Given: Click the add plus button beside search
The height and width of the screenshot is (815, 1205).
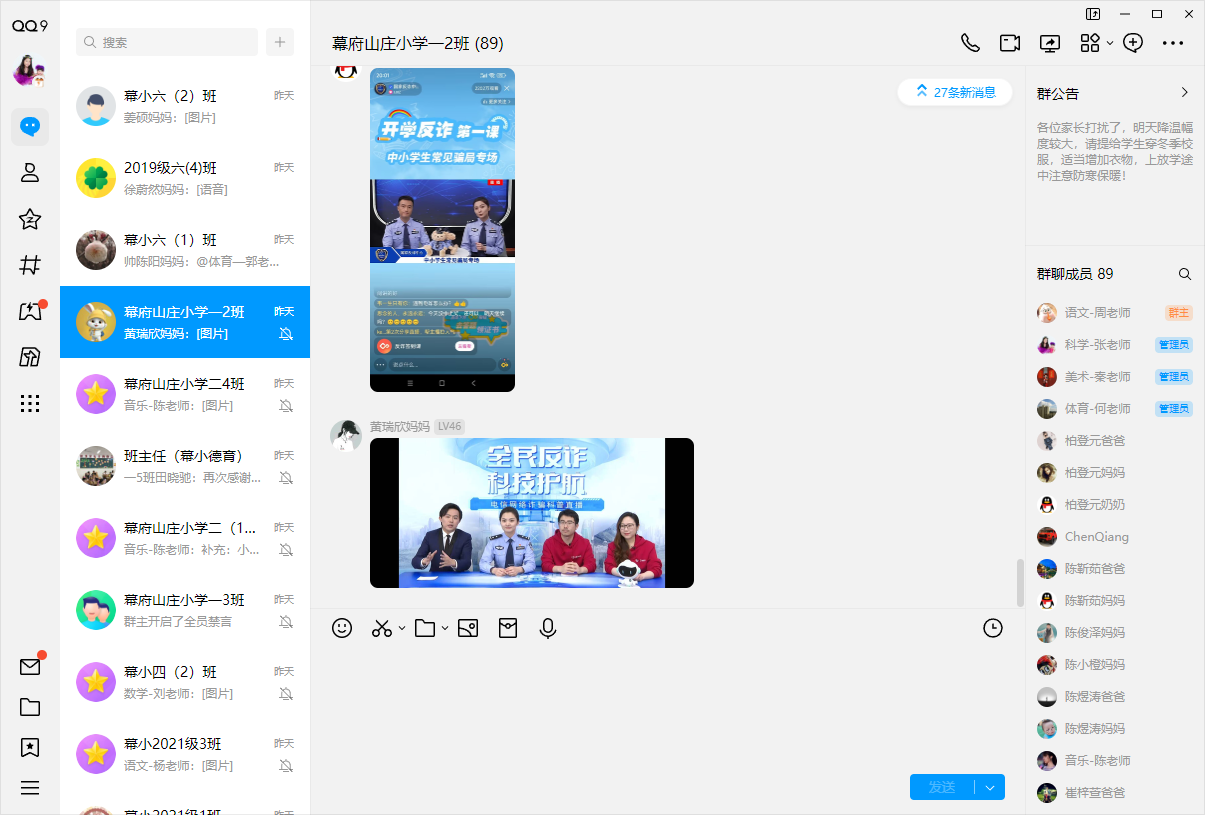Looking at the screenshot, I should (x=280, y=42).
